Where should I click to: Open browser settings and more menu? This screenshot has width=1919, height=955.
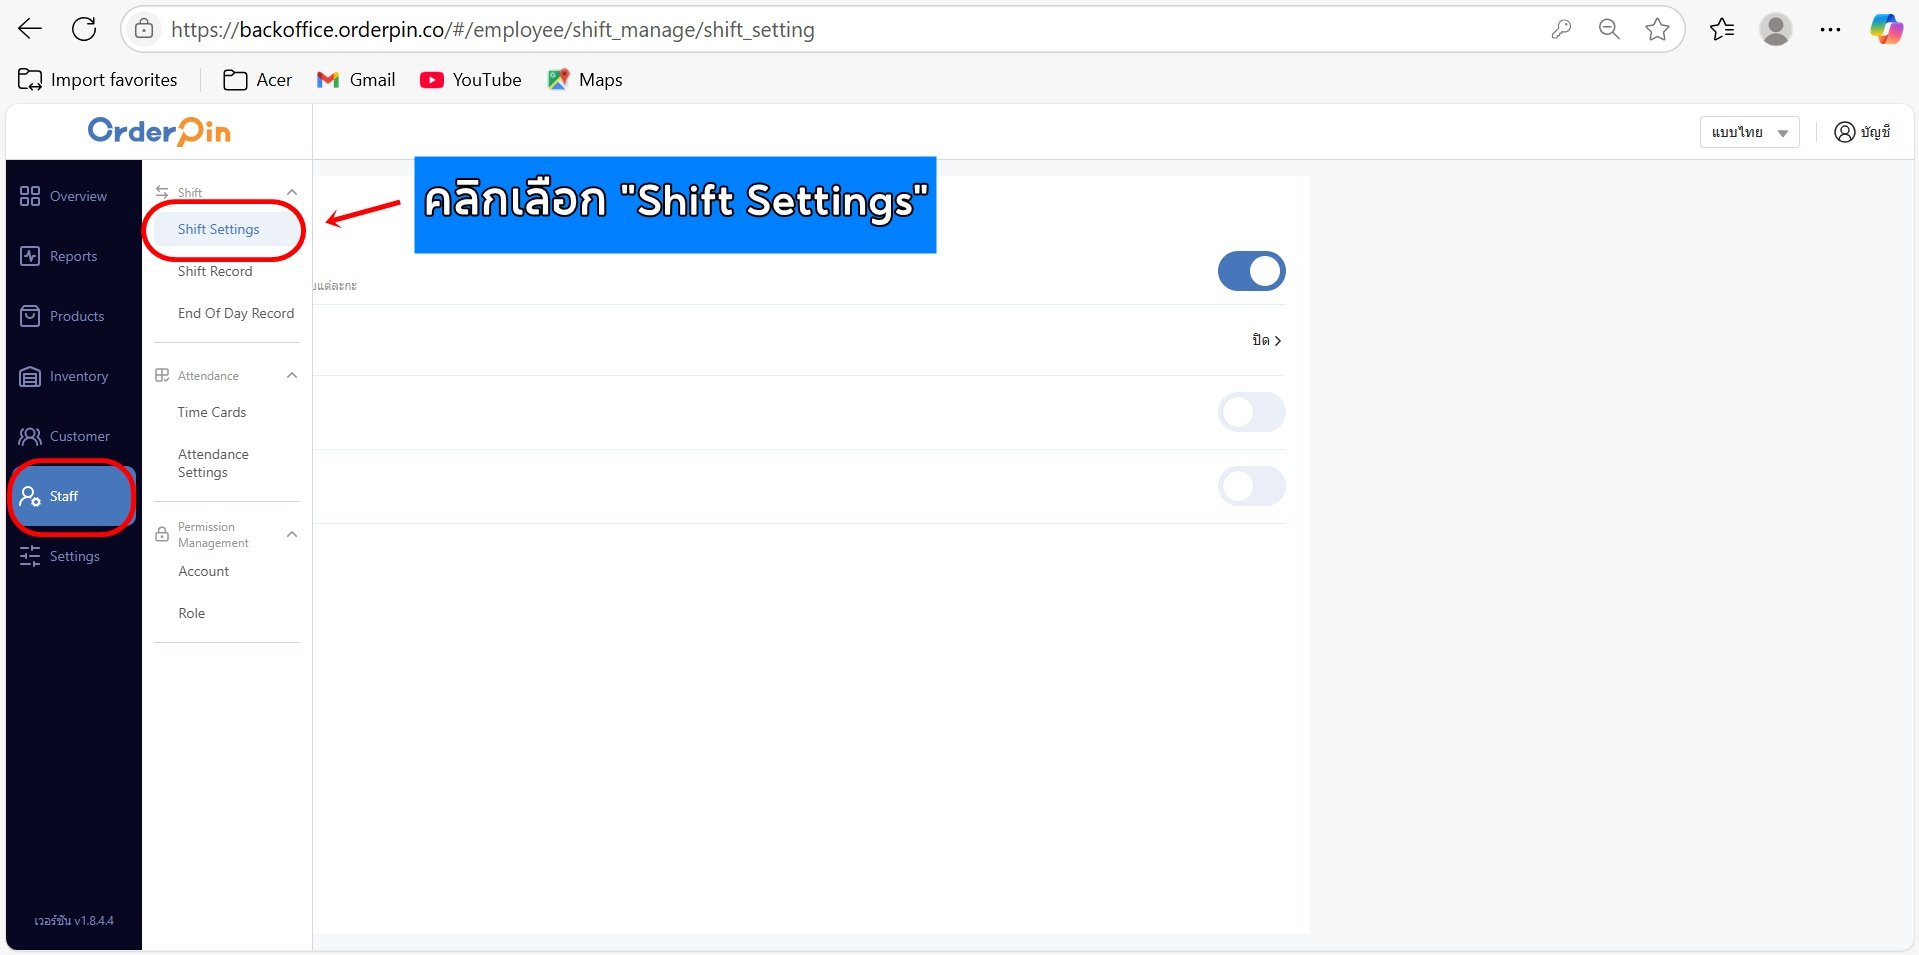1830,29
